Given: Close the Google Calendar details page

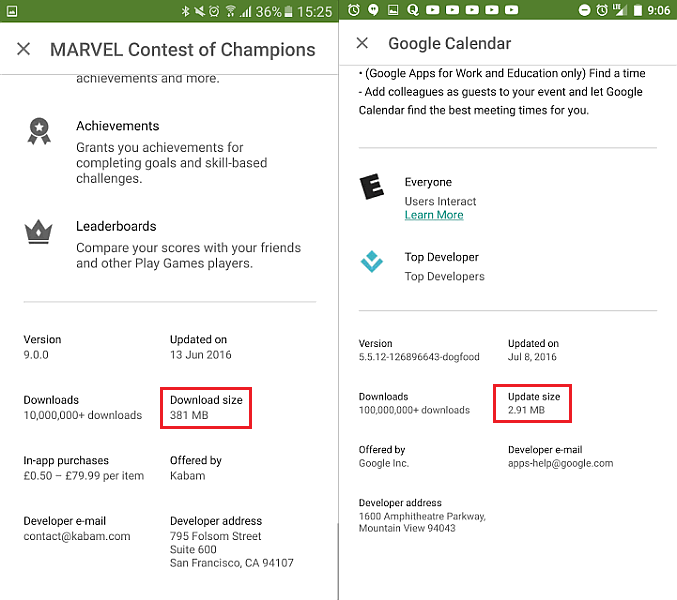Looking at the screenshot, I should click(x=362, y=43).
